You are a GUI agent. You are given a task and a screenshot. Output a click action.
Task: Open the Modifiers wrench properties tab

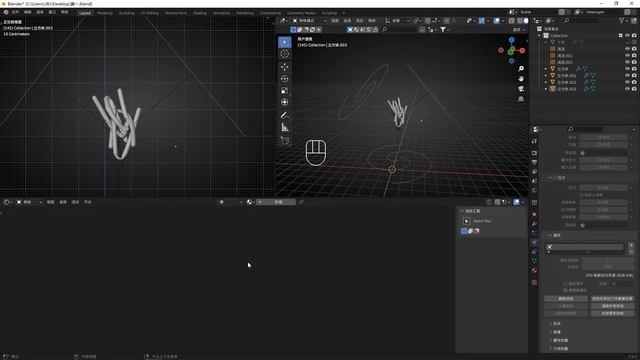click(534, 224)
